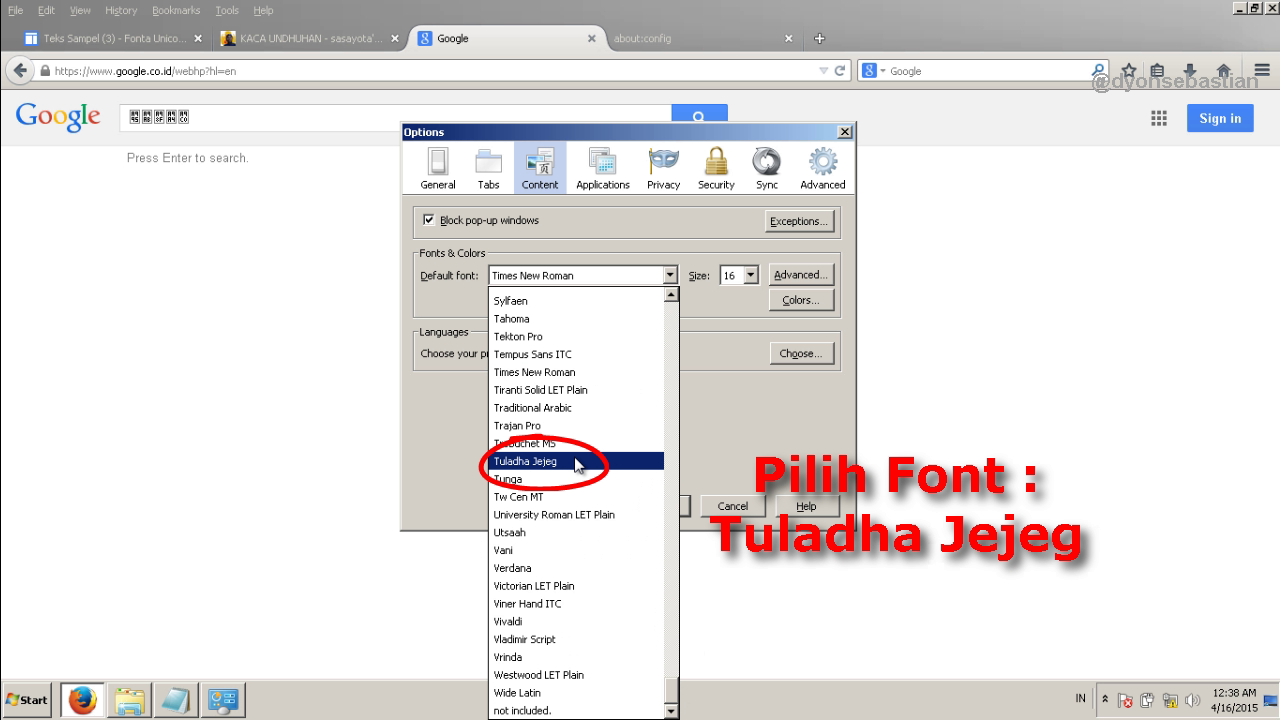This screenshot has width=1280, height=720.
Task: Open the search engine selector dropdown
Action: point(874,71)
